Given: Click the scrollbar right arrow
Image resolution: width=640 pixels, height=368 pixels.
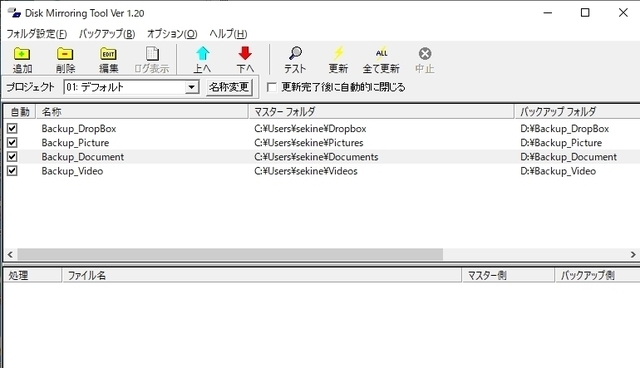Looking at the screenshot, I should tap(633, 255).
